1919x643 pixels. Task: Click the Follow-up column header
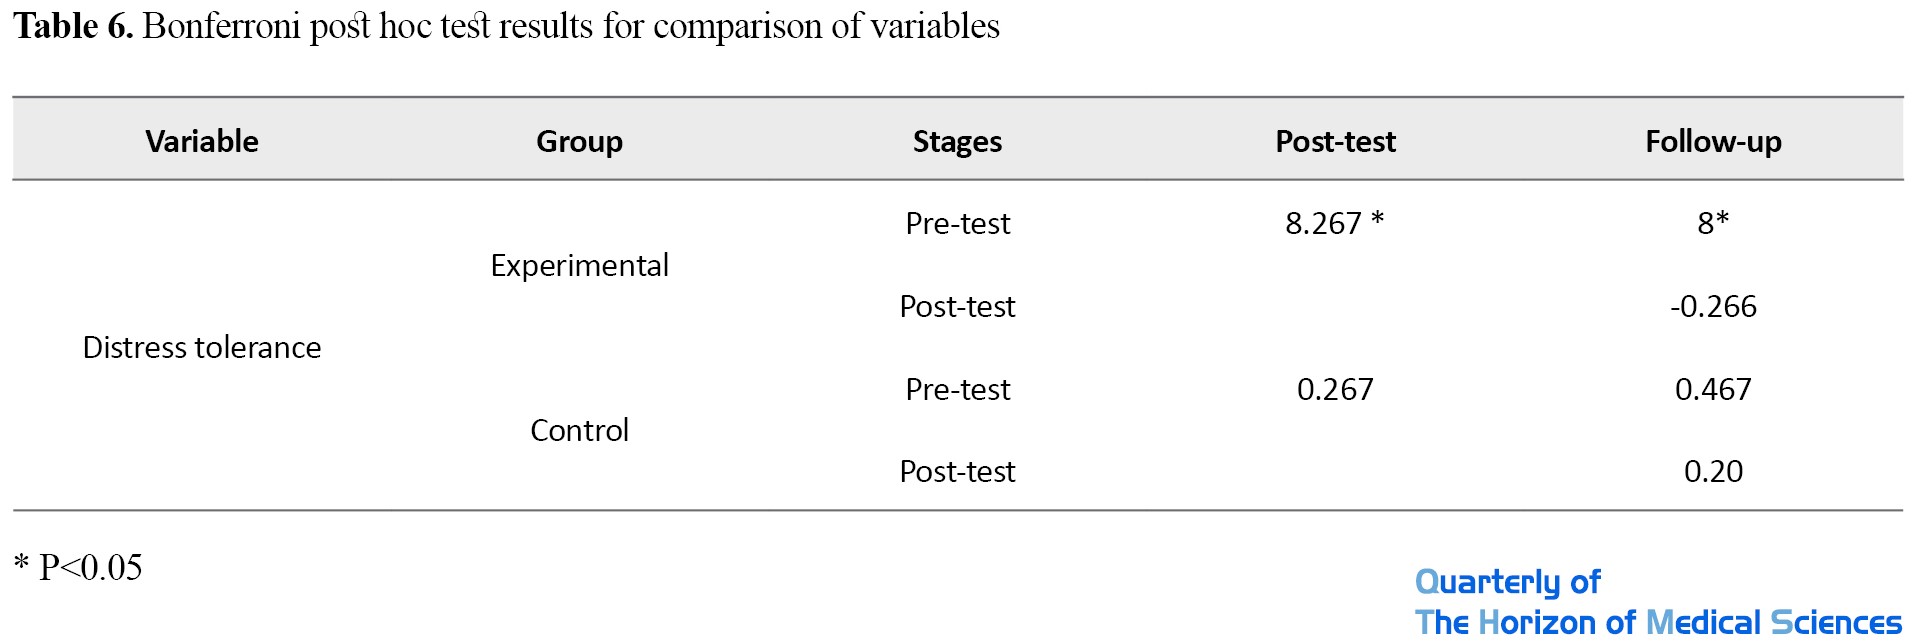point(1713,141)
